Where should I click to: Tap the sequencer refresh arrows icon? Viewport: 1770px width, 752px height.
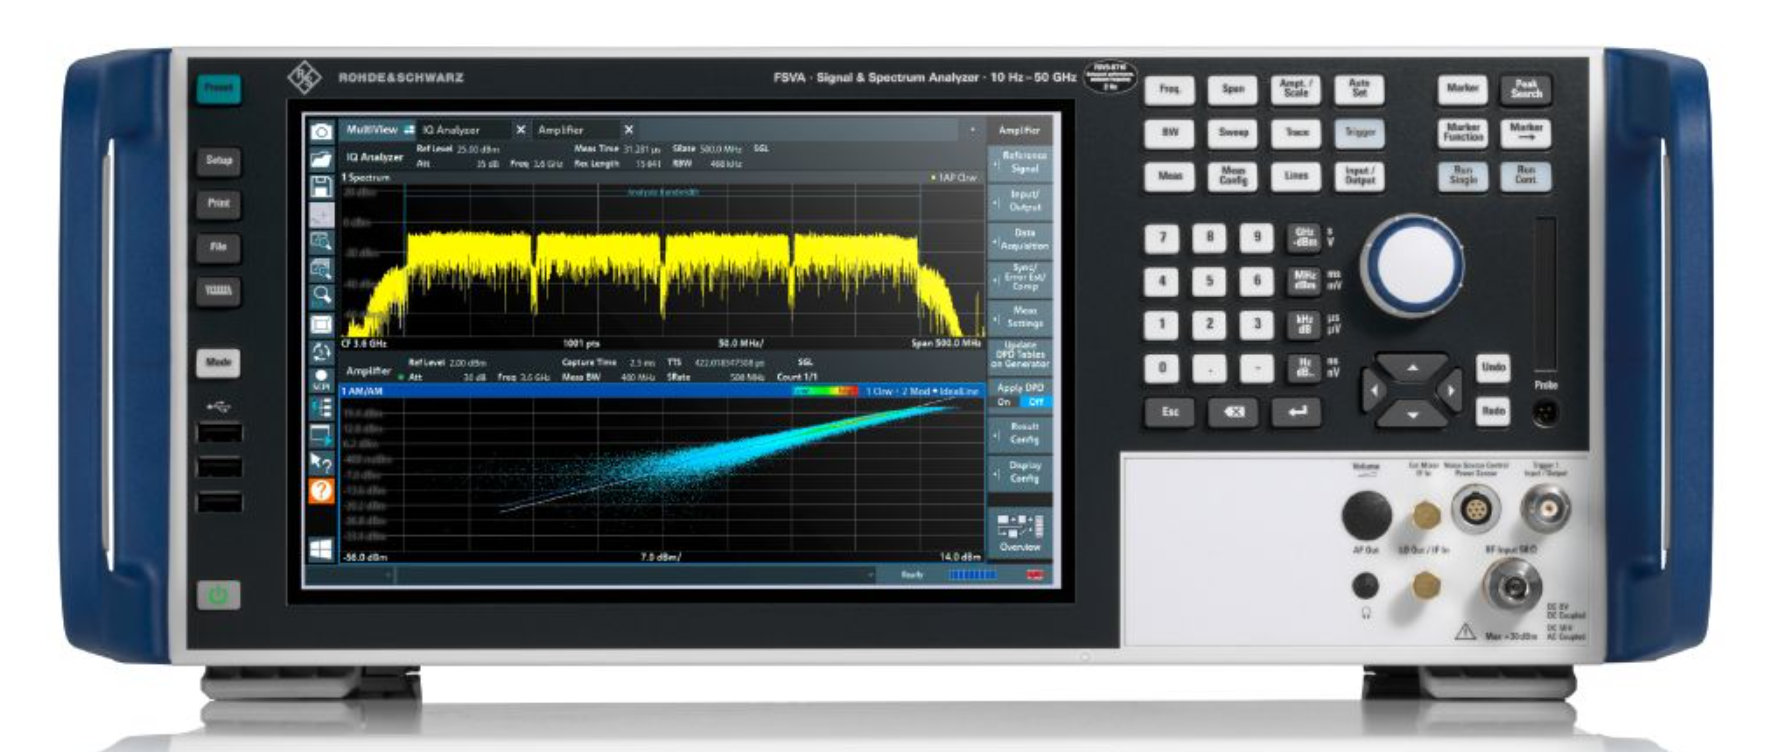pos(320,352)
